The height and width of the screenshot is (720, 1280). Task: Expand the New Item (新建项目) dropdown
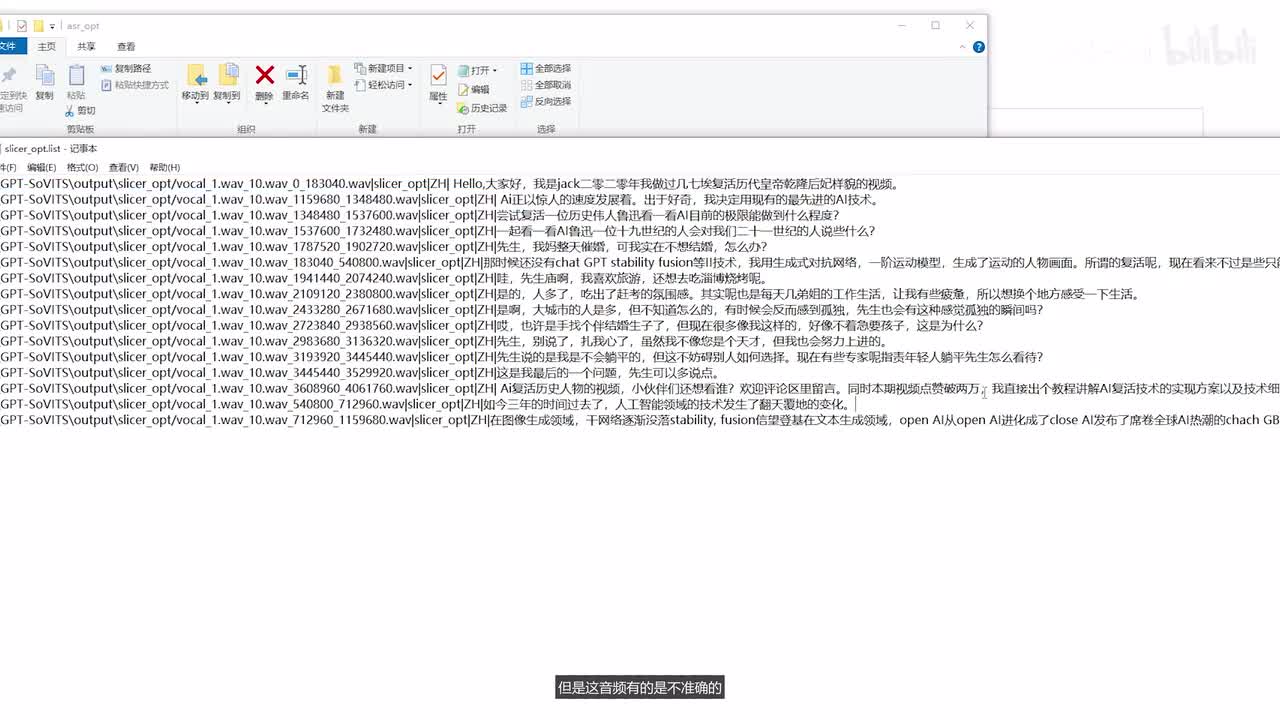point(388,69)
